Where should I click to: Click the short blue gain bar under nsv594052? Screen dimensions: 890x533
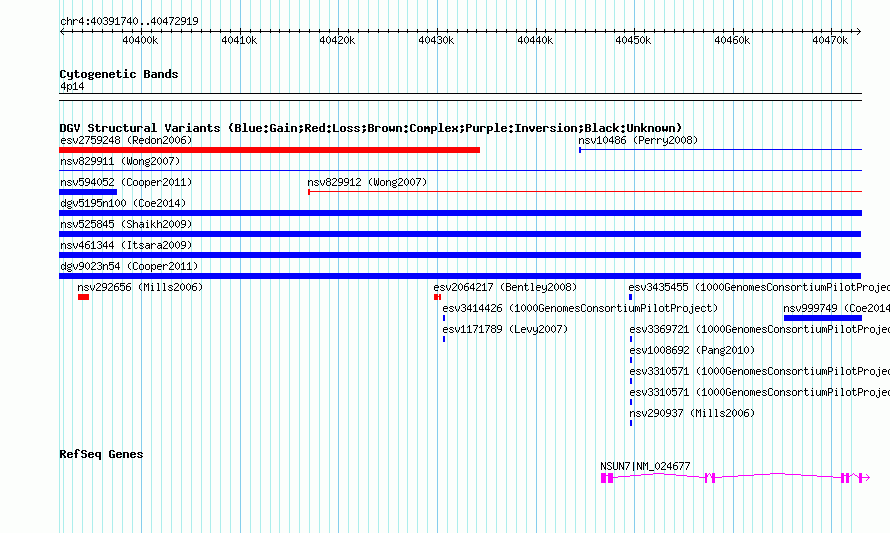(88, 192)
